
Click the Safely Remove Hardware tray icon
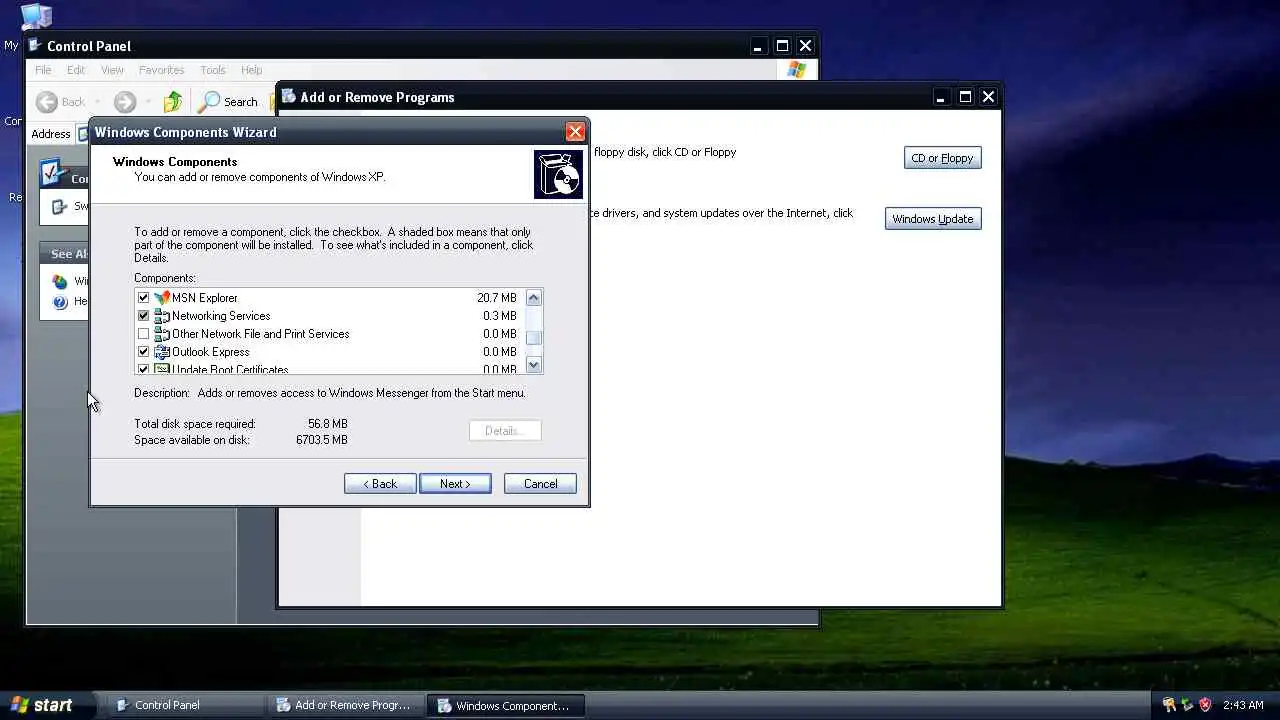(1187, 705)
